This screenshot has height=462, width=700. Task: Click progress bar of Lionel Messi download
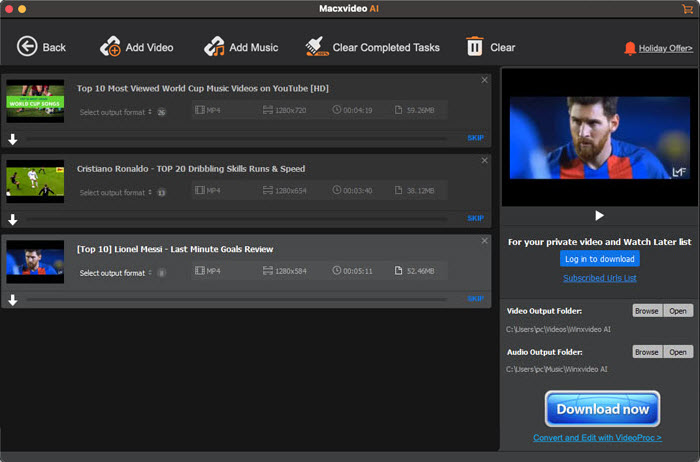coord(237,300)
